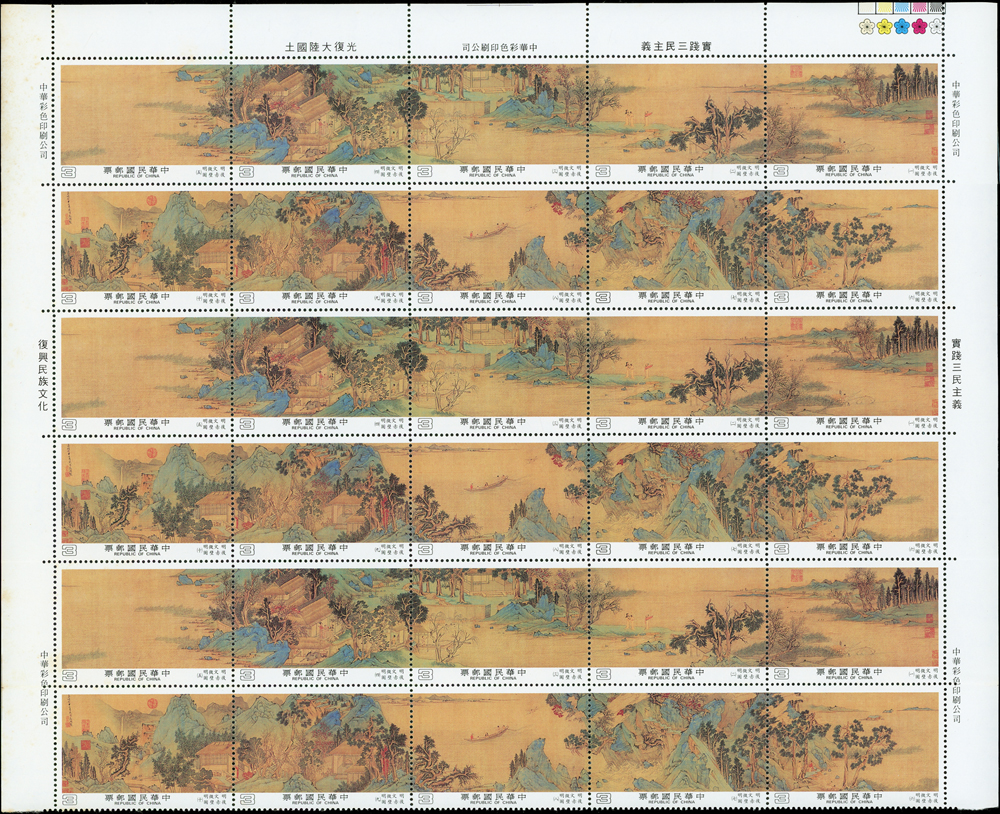The image size is (1000, 814).
Task: Select fourth row stamp with boat on river
Action: 498,498
